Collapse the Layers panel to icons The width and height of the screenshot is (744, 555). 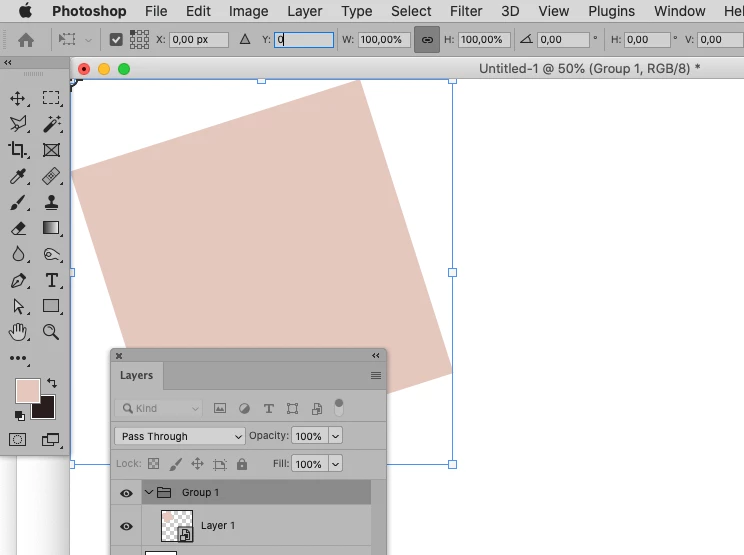376,355
